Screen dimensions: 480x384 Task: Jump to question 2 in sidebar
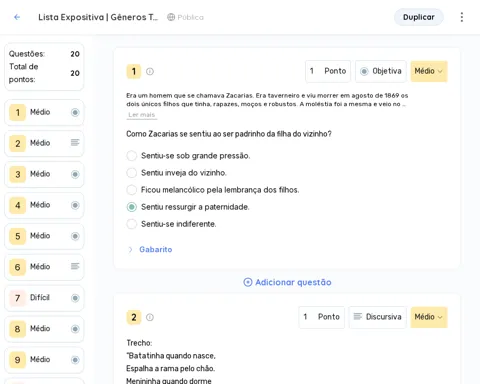point(44,143)
